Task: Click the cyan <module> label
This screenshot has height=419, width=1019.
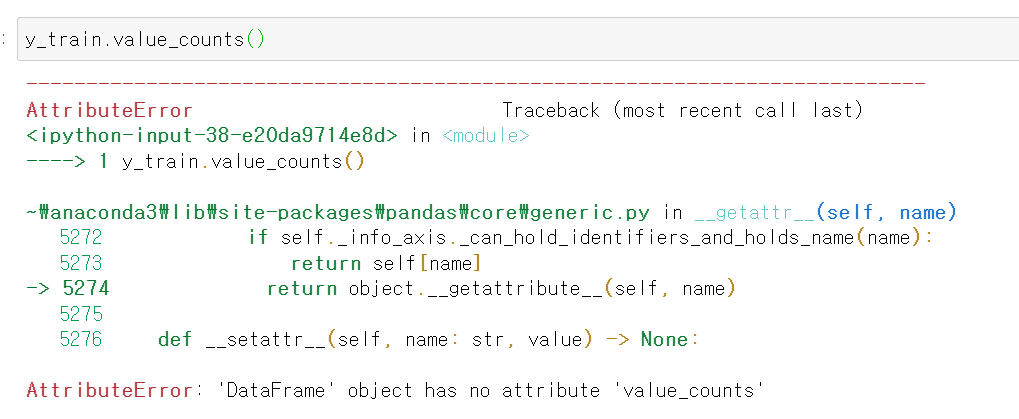Action: (x=485, y=136)
